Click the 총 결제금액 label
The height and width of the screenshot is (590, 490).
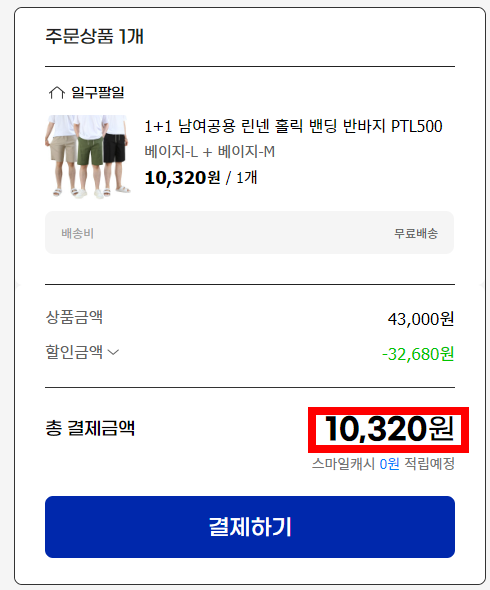click(x=90, y=428)
